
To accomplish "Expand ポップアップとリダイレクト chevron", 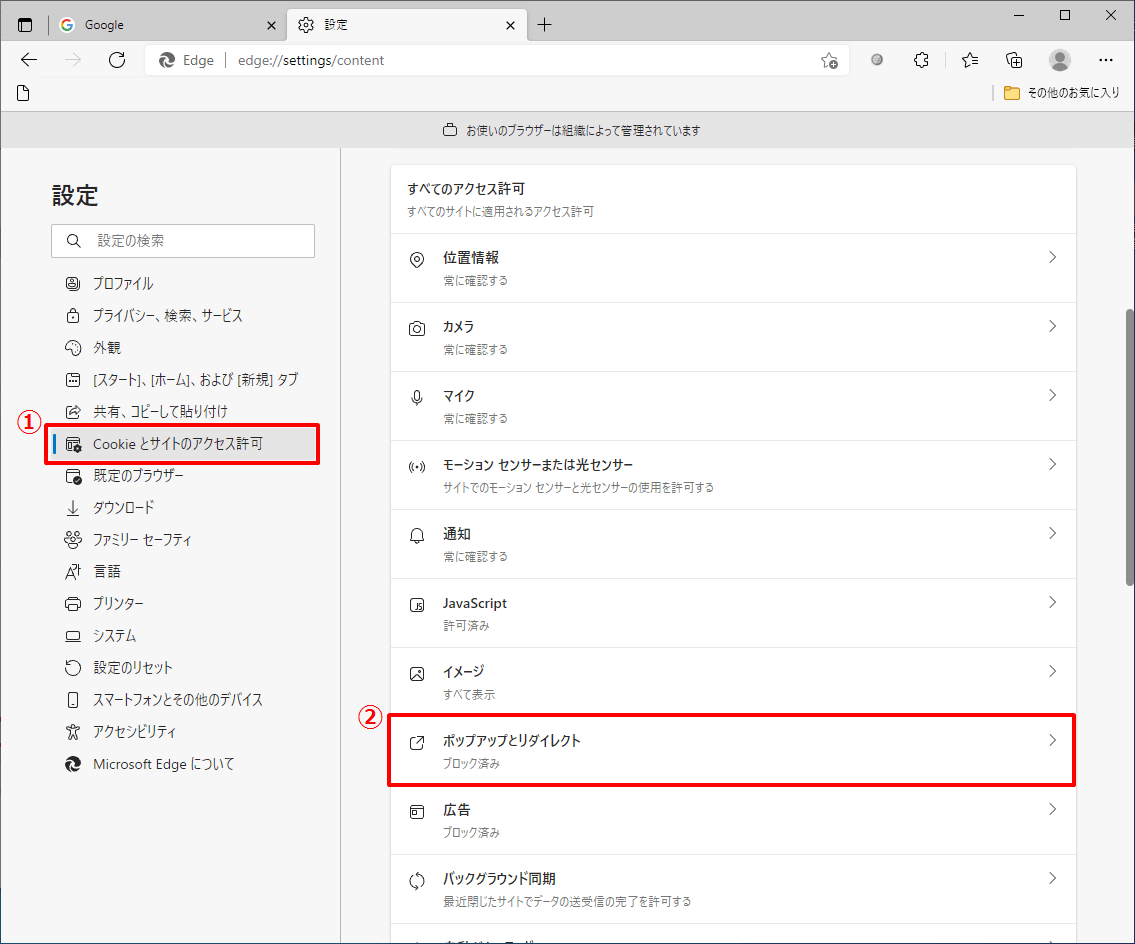I will [x=1052, y=741].
